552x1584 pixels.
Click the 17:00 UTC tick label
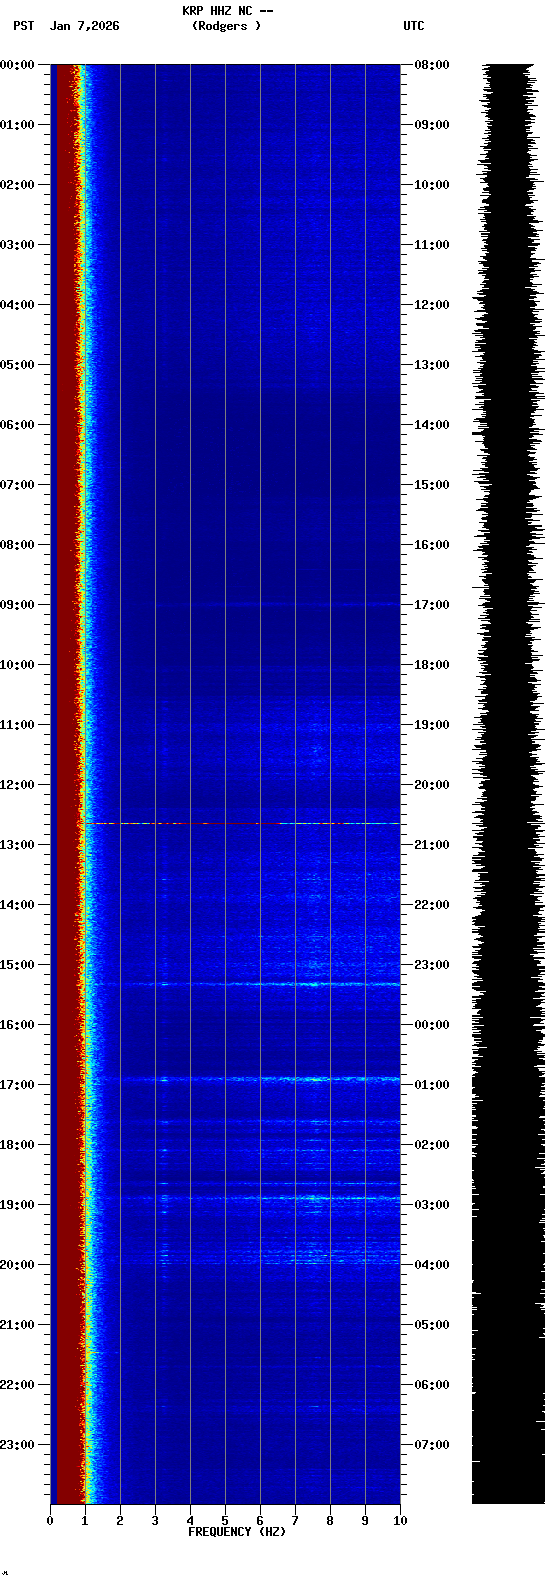click(x=432, y=605)
